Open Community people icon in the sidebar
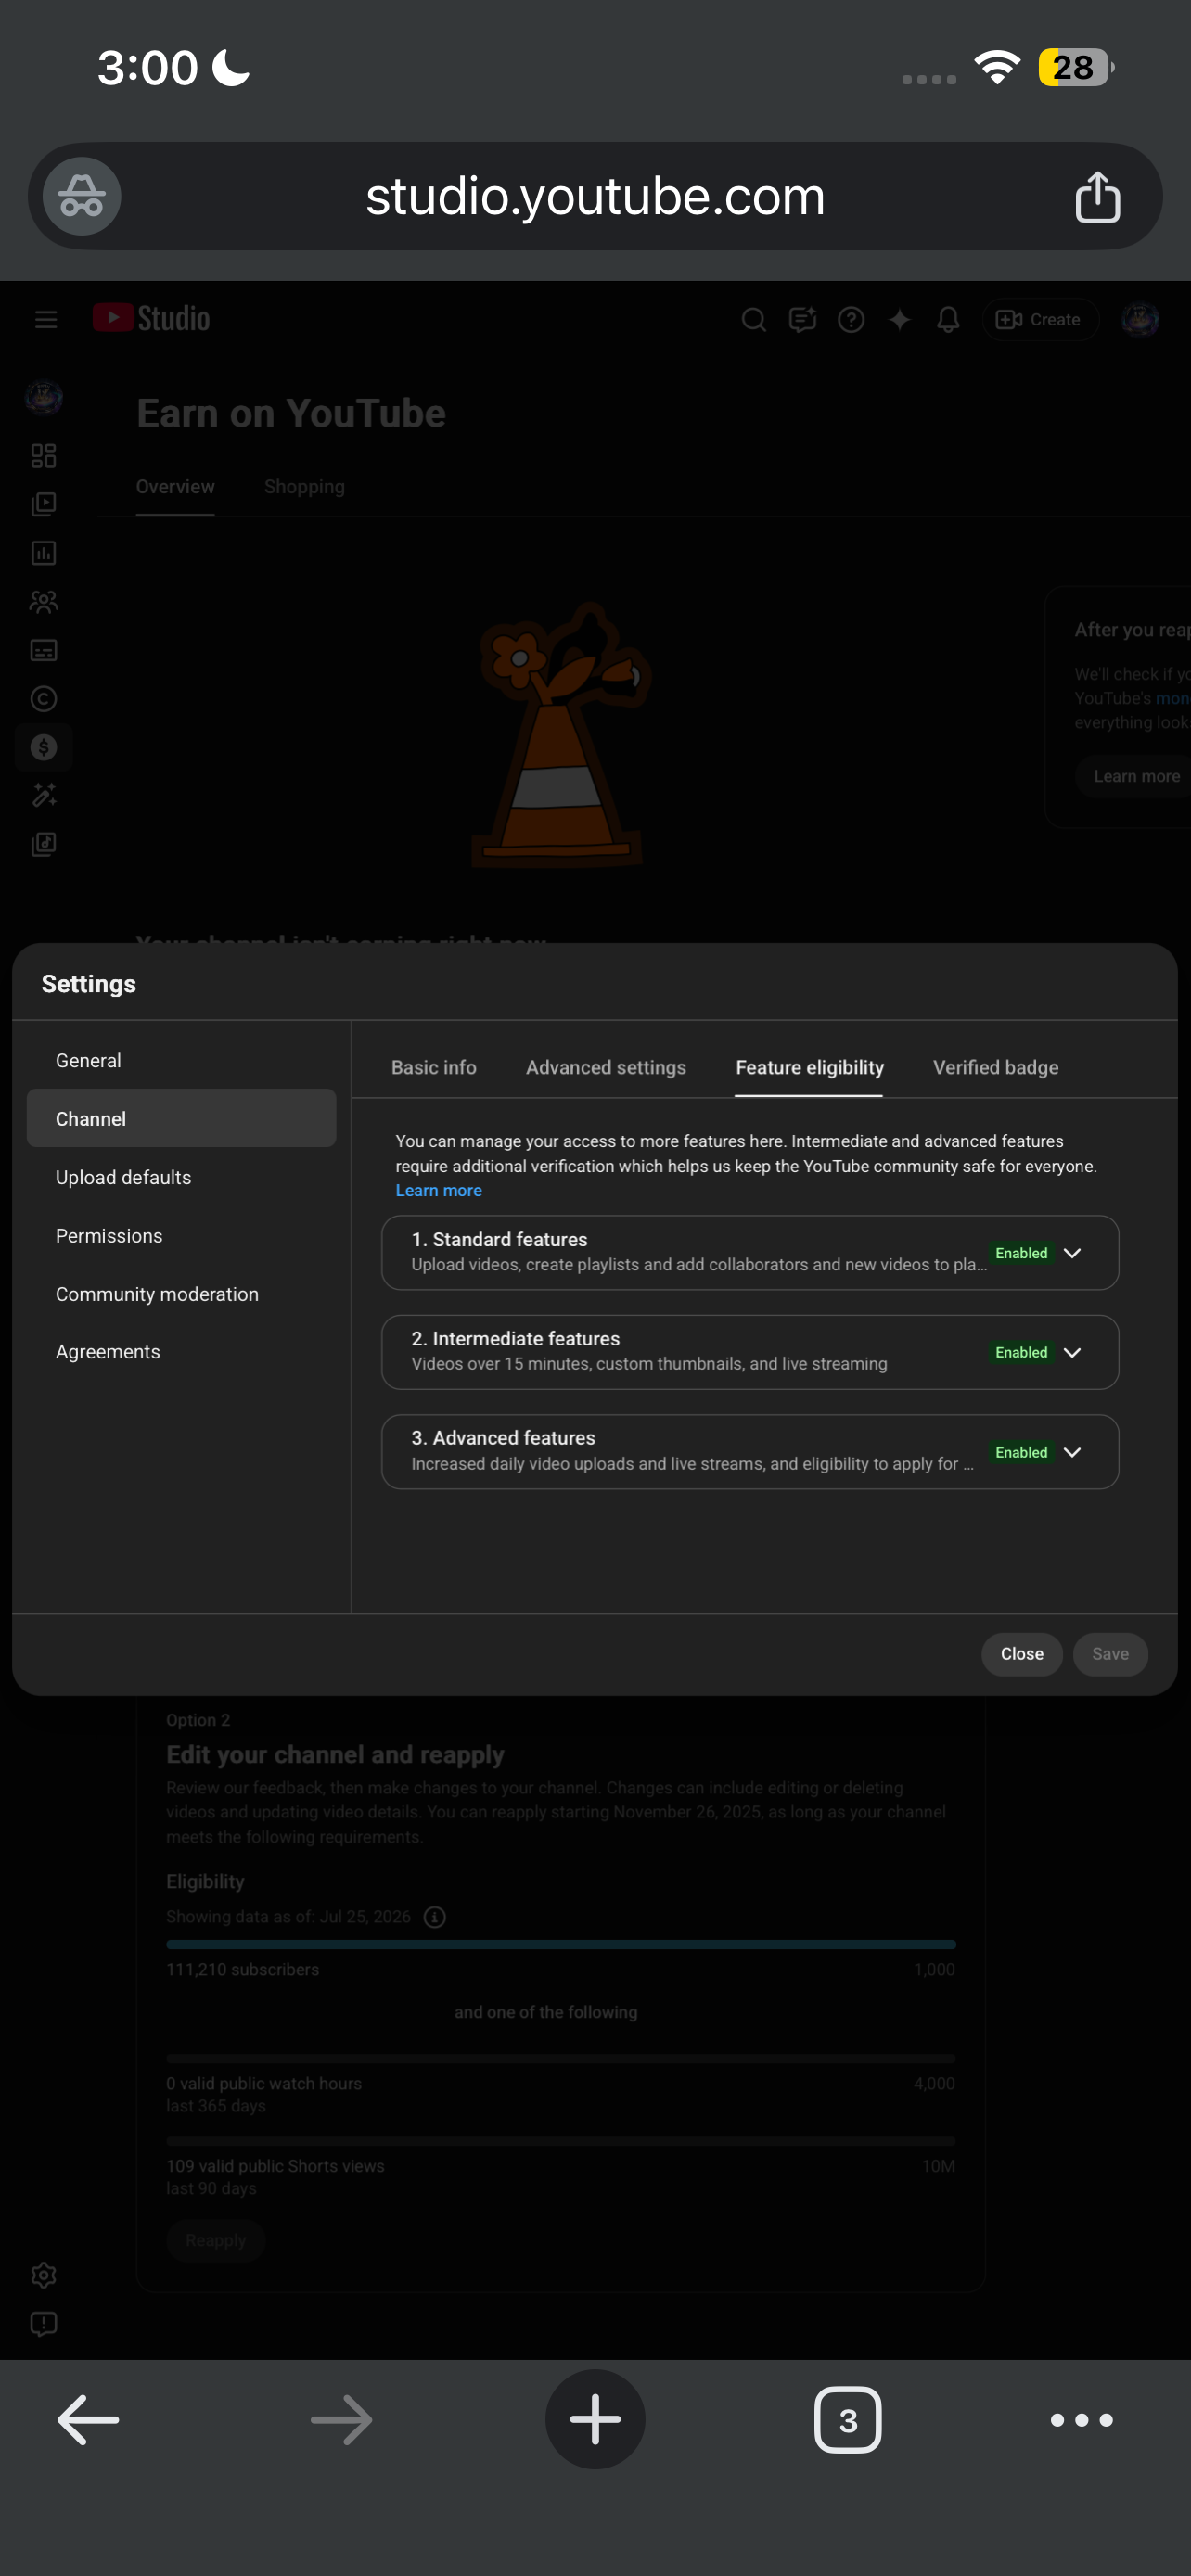Screen dimensions: 1191x2576 pyautogui.click(x=44, y=601)
